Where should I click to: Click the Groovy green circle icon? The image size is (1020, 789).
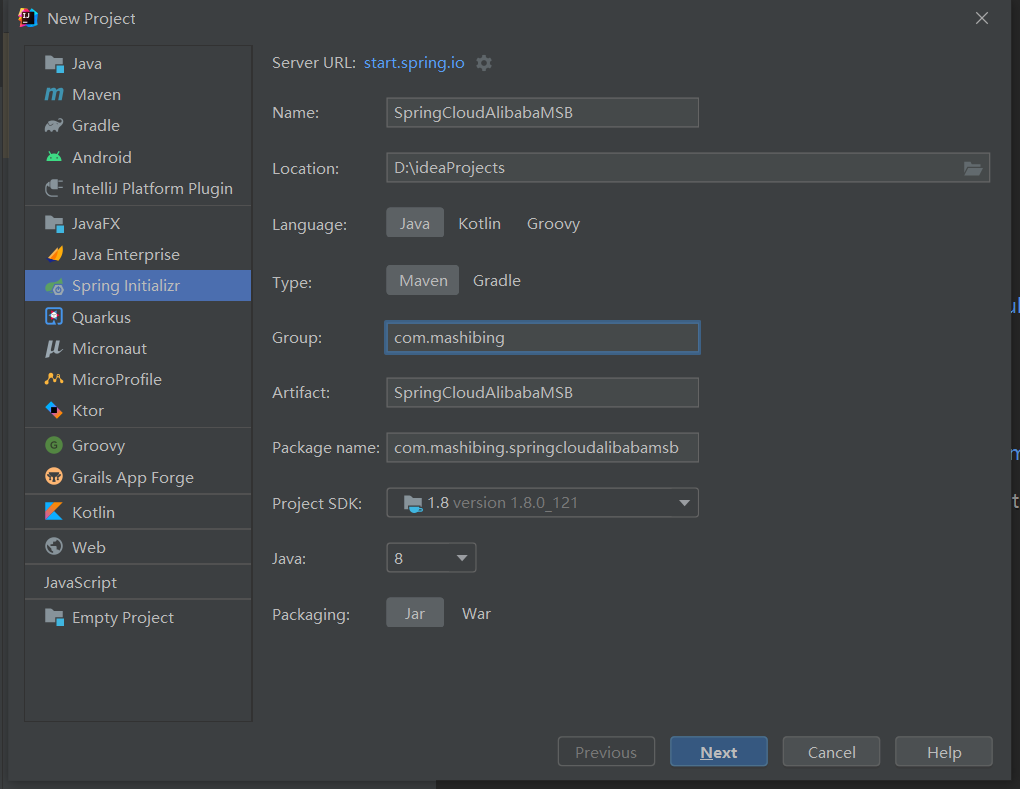pos(54,446)
